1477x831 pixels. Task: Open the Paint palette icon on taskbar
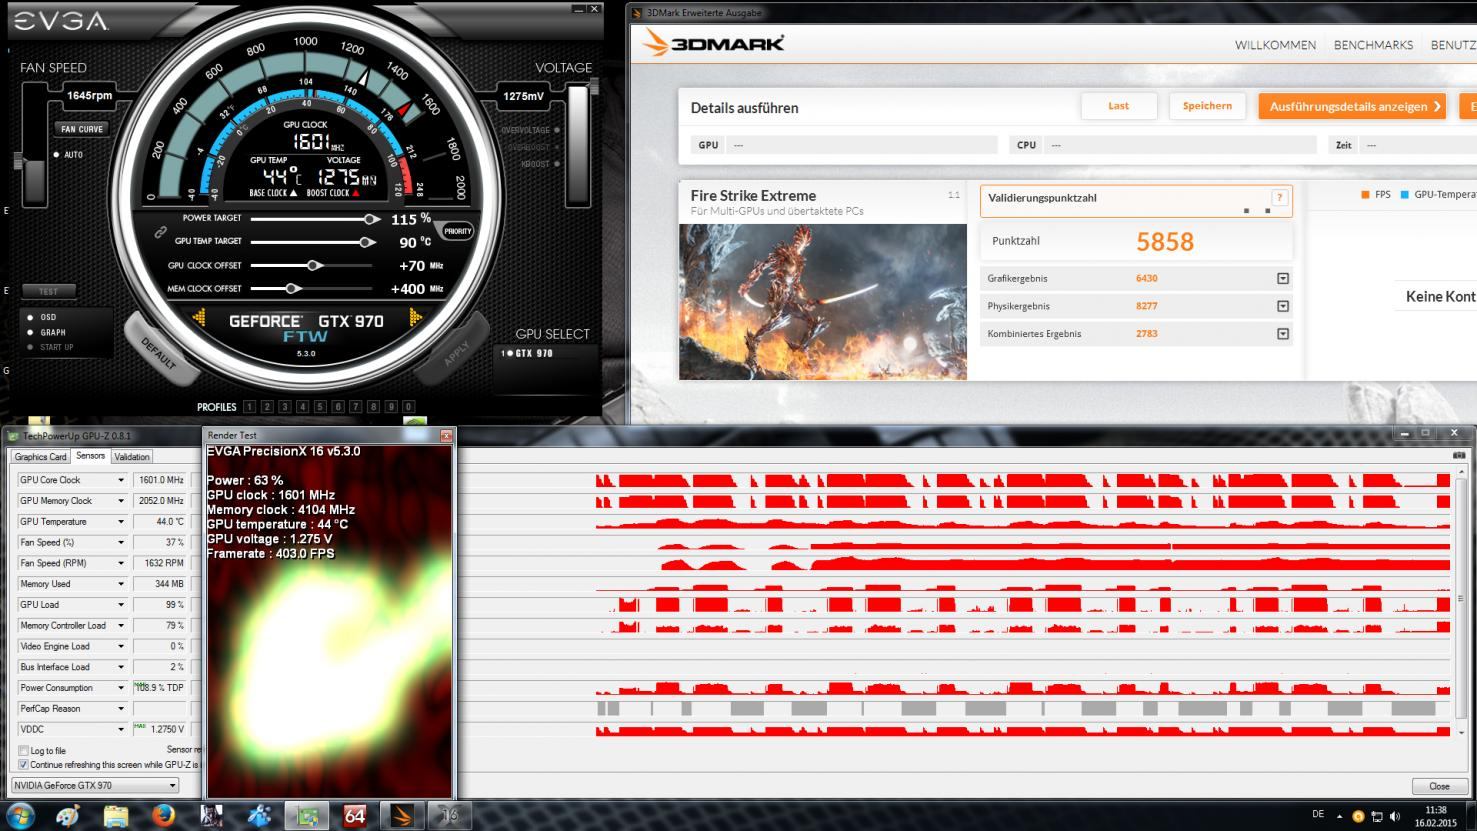pyautogui.click(x=68, y=816)
